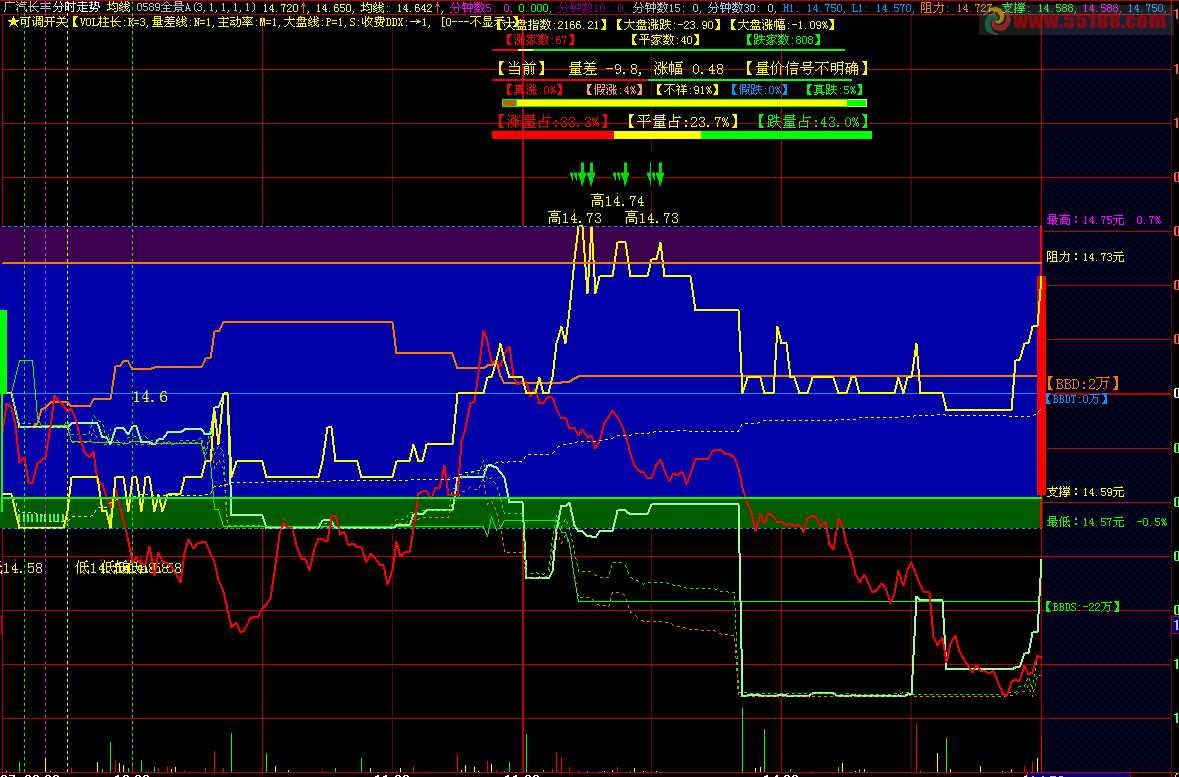Click the VOL柱长:K=3 parameter text
1179x777 pixels.
114,22
